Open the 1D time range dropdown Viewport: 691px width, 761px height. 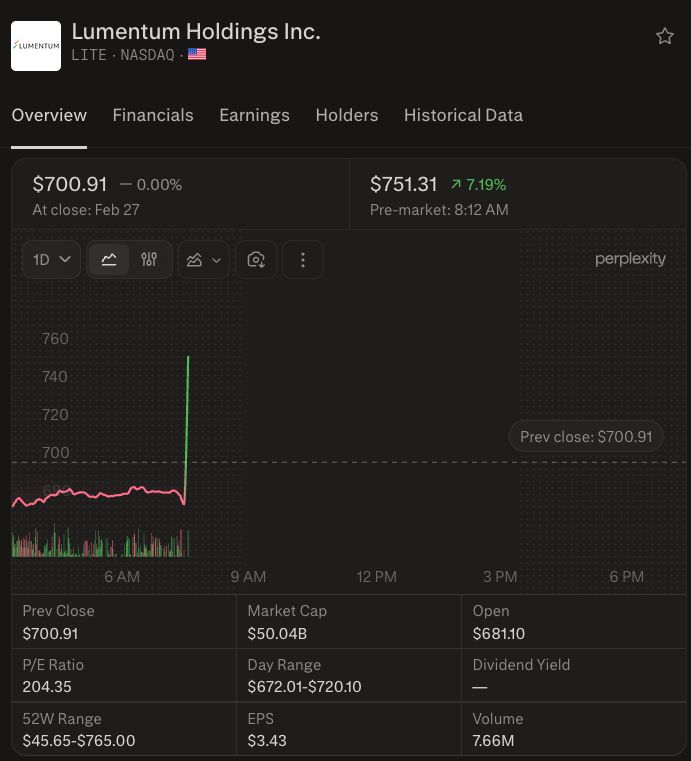click(x=51, y=260)
